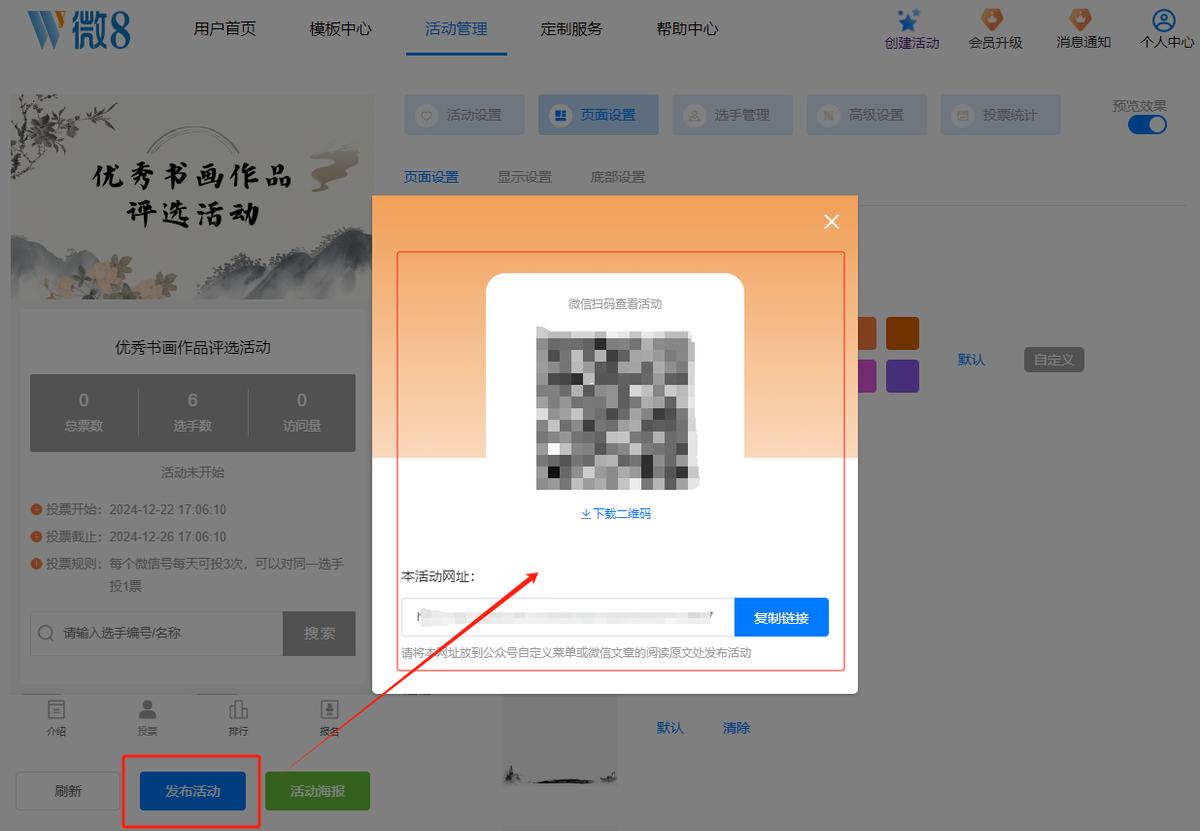Viewport: 1200px width, 831px height.
Task: Click the magnifier icon in search box
Action: 46,633
